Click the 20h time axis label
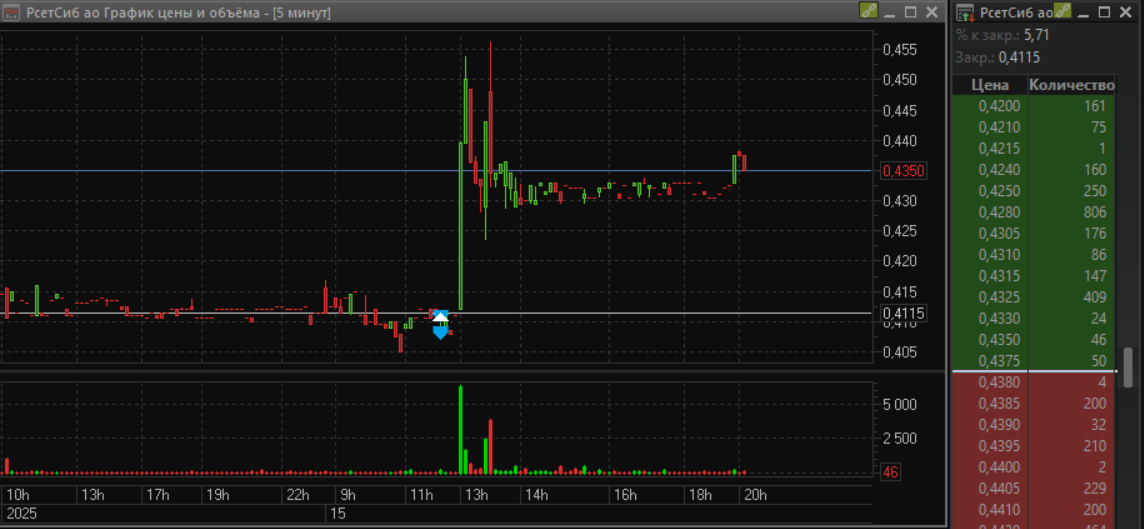This screenshot has height=529, width=1144. (x=754, y=495)
